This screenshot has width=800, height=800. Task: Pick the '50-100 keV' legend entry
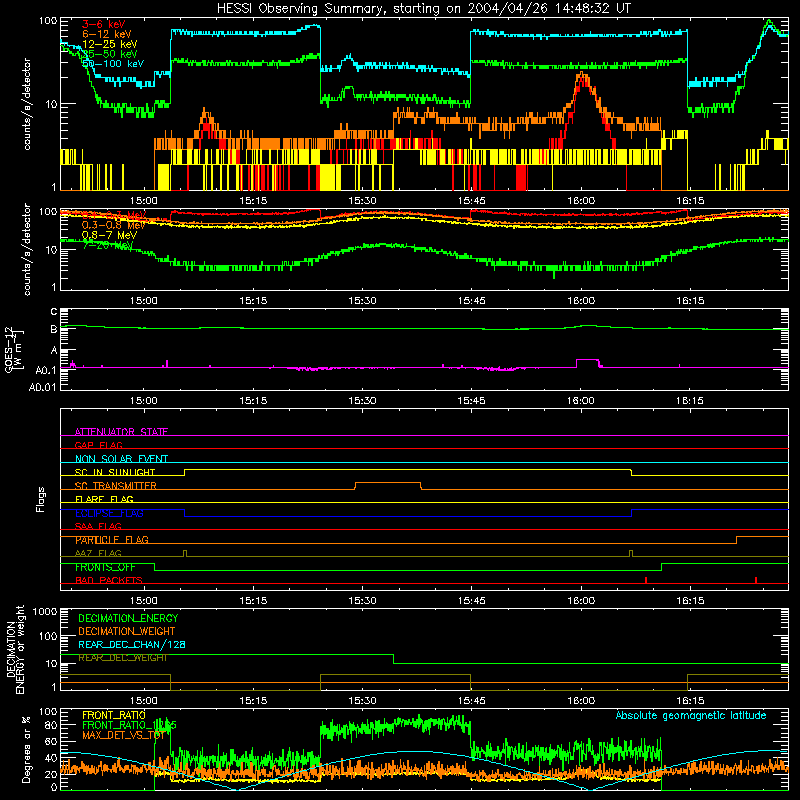pos(113,64)
